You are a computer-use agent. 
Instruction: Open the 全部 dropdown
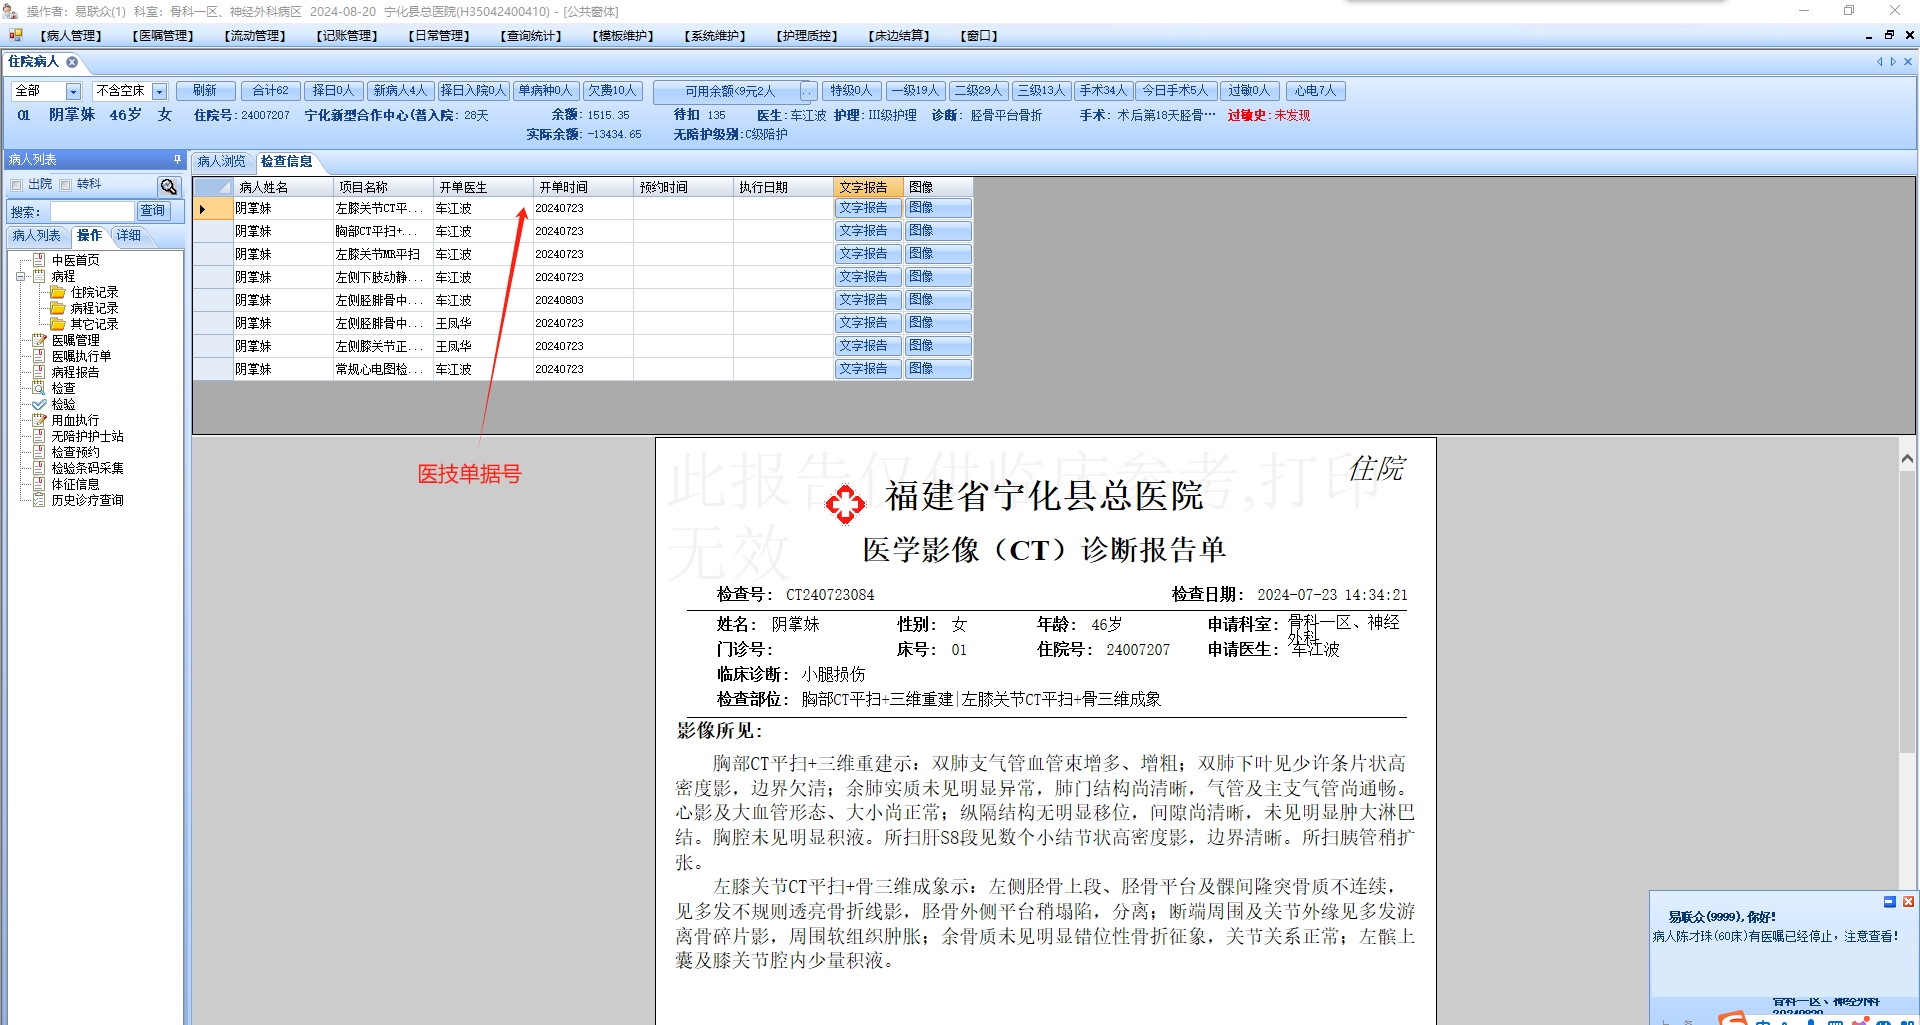coord(73,91)
